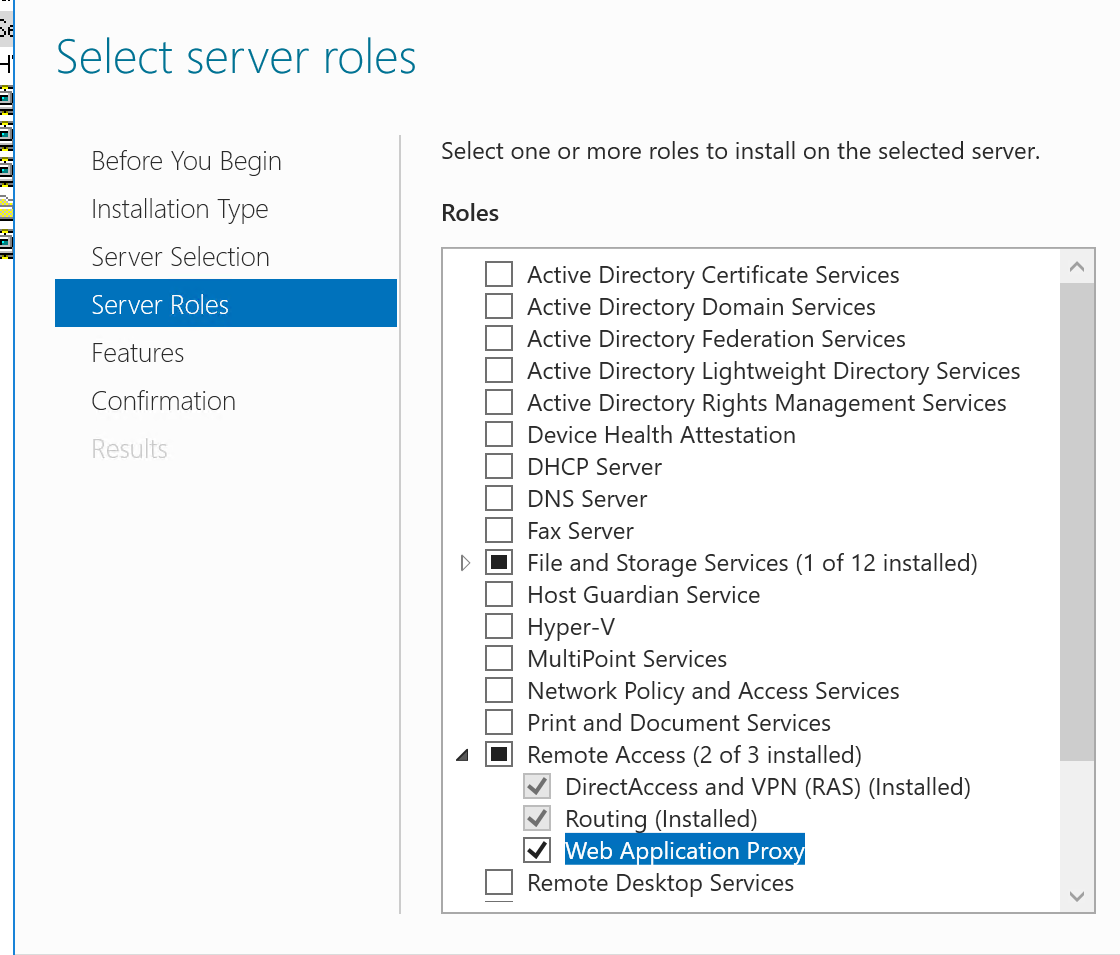1120x955 pixels.
Task: Tick the DNS Server checkbox
Action: [x=499, y=499]
